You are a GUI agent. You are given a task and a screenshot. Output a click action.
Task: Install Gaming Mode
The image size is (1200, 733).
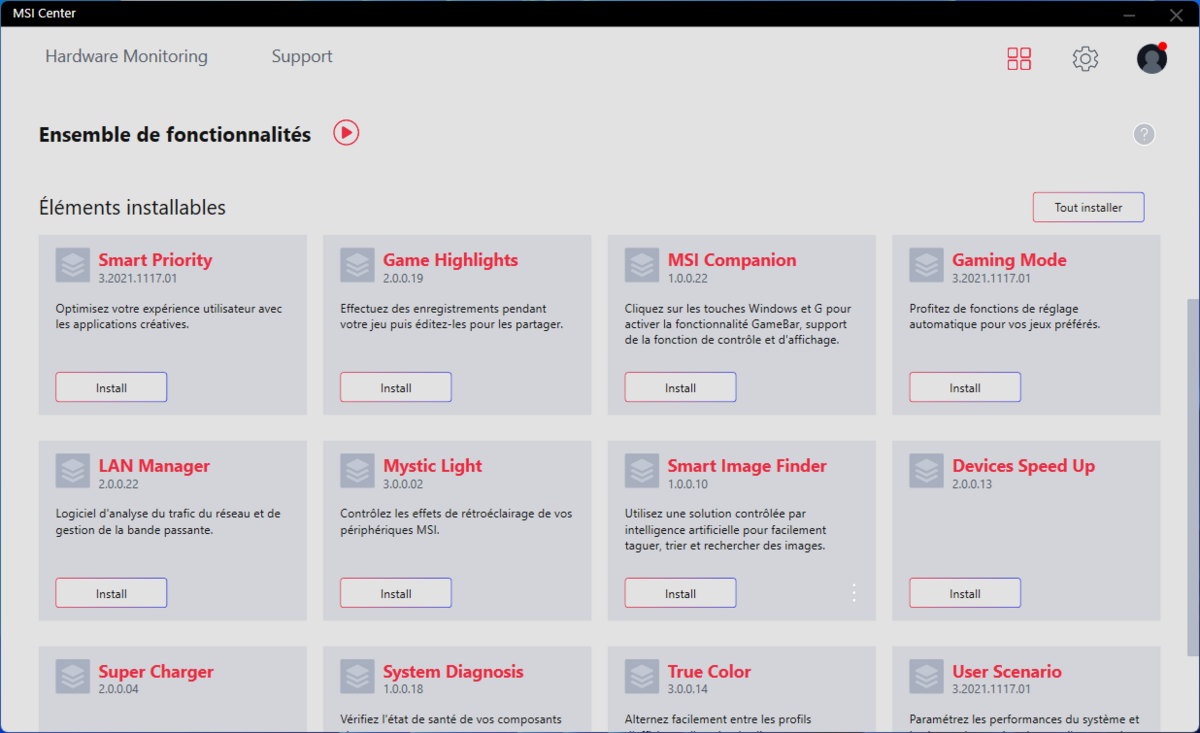click(965, 387)
